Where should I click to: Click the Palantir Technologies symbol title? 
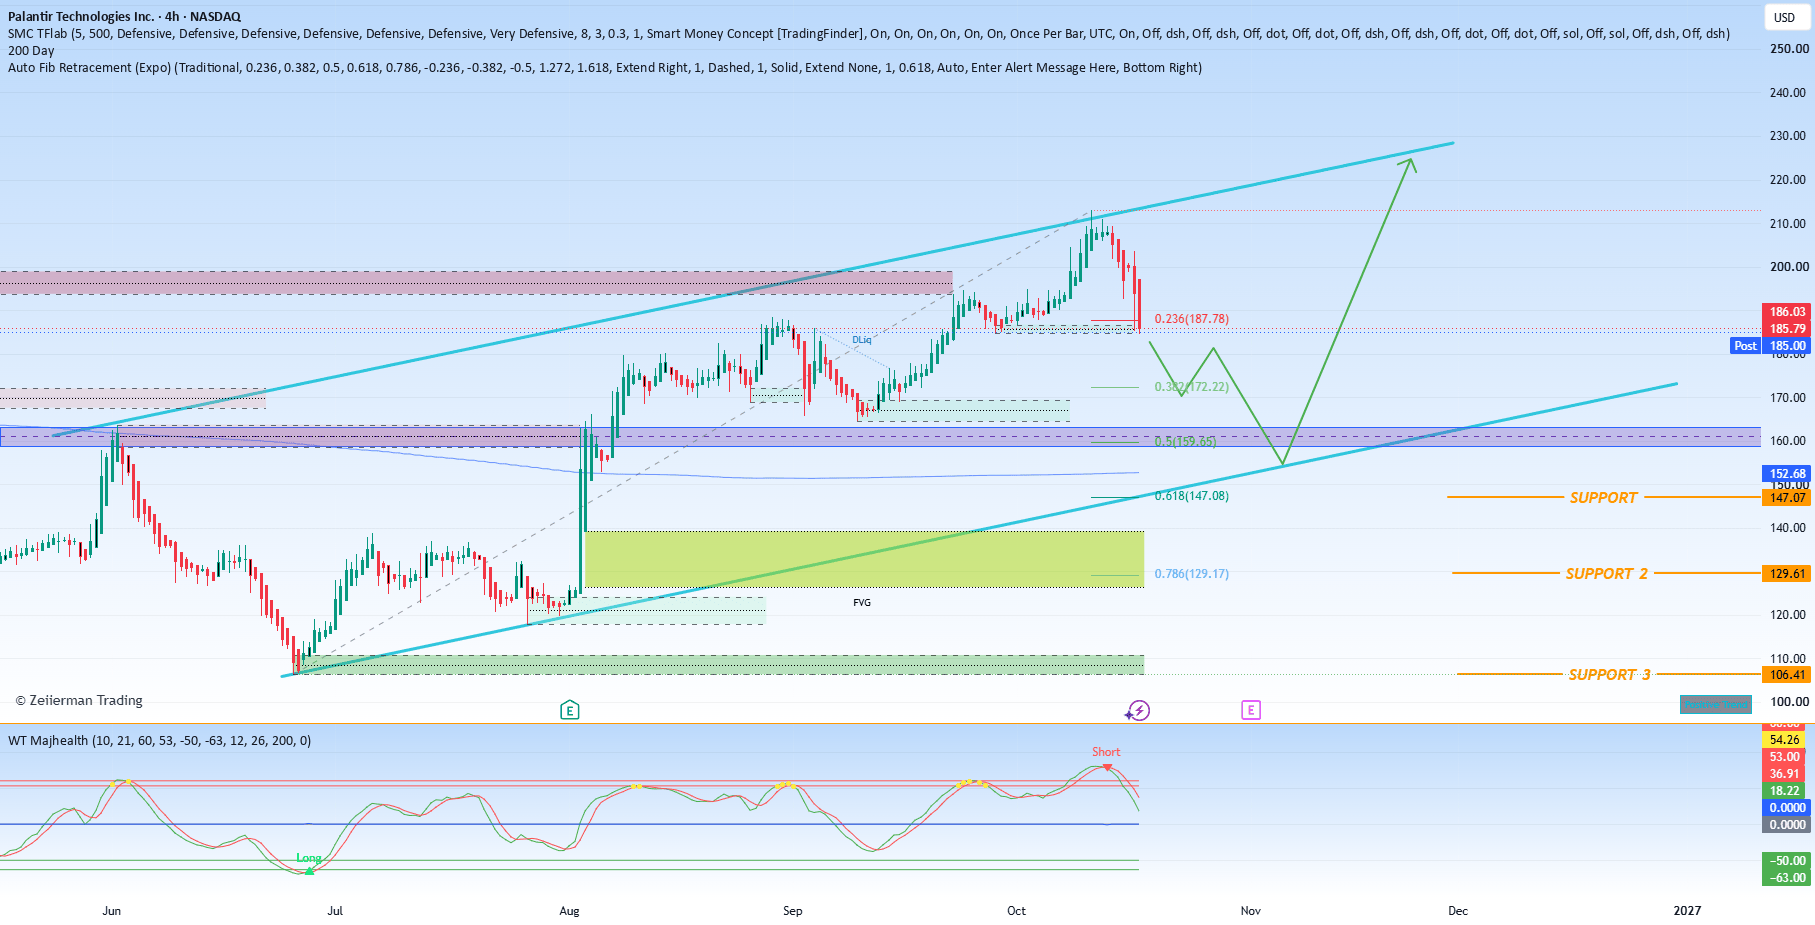click(124, 16)
